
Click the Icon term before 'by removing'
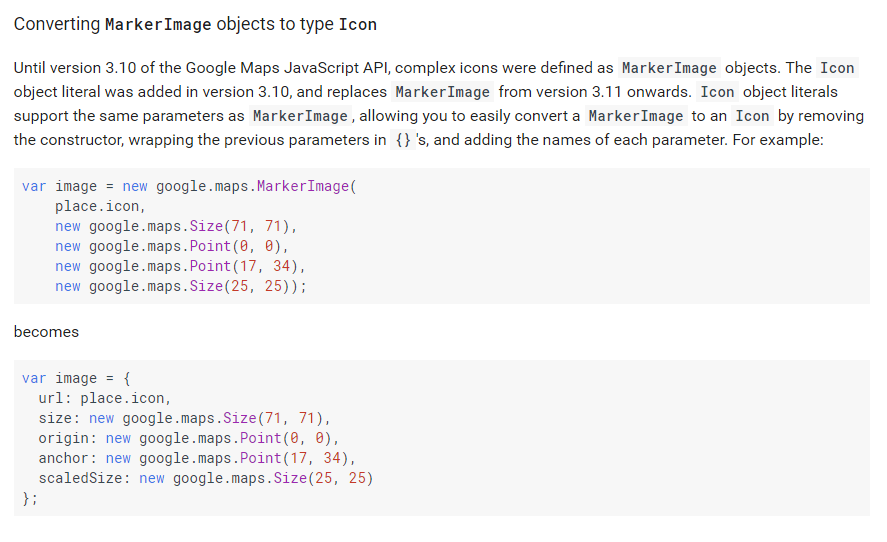(x=752, y=116)
